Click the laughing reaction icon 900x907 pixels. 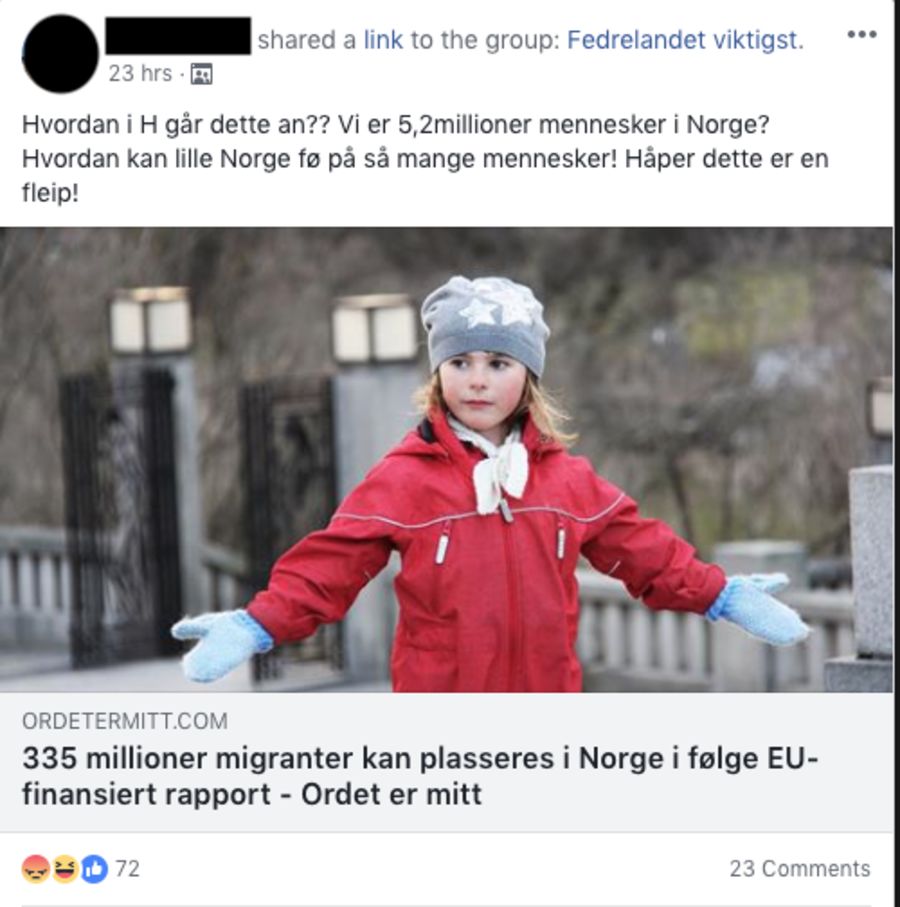coord(65,868)
